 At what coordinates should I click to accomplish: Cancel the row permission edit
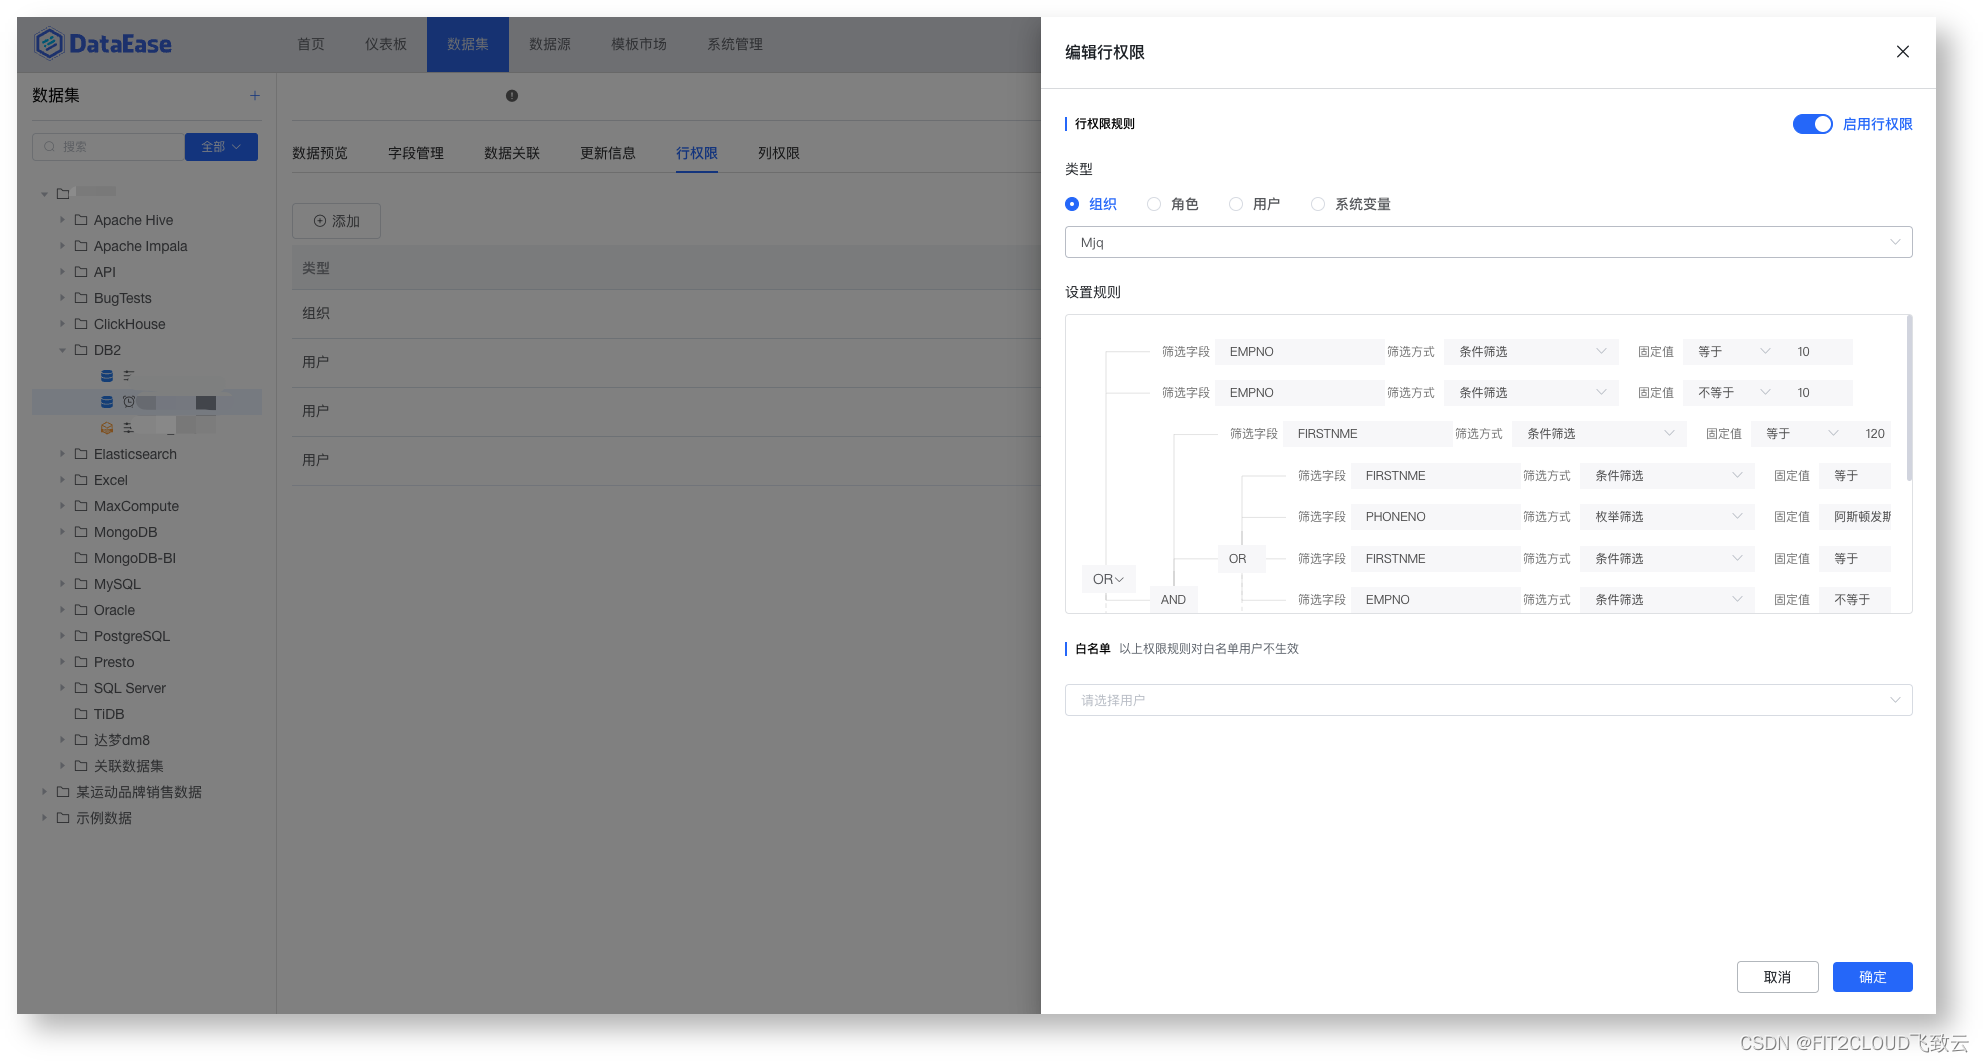pos(1777,977)
